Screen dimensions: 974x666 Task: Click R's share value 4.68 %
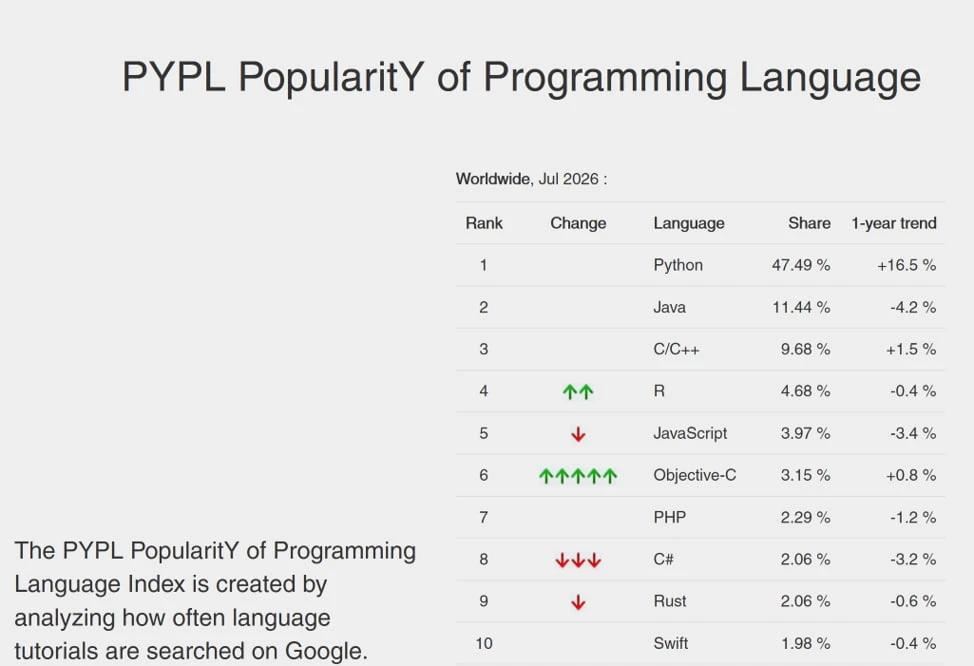click(x=805, y=391)
